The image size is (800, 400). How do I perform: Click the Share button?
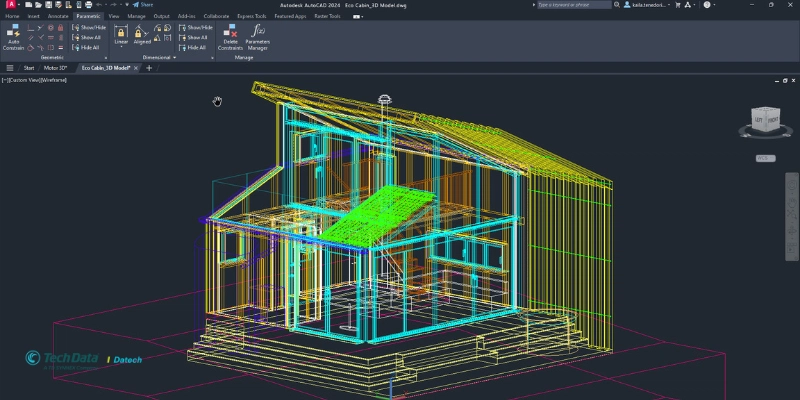(x=142, y=5)
